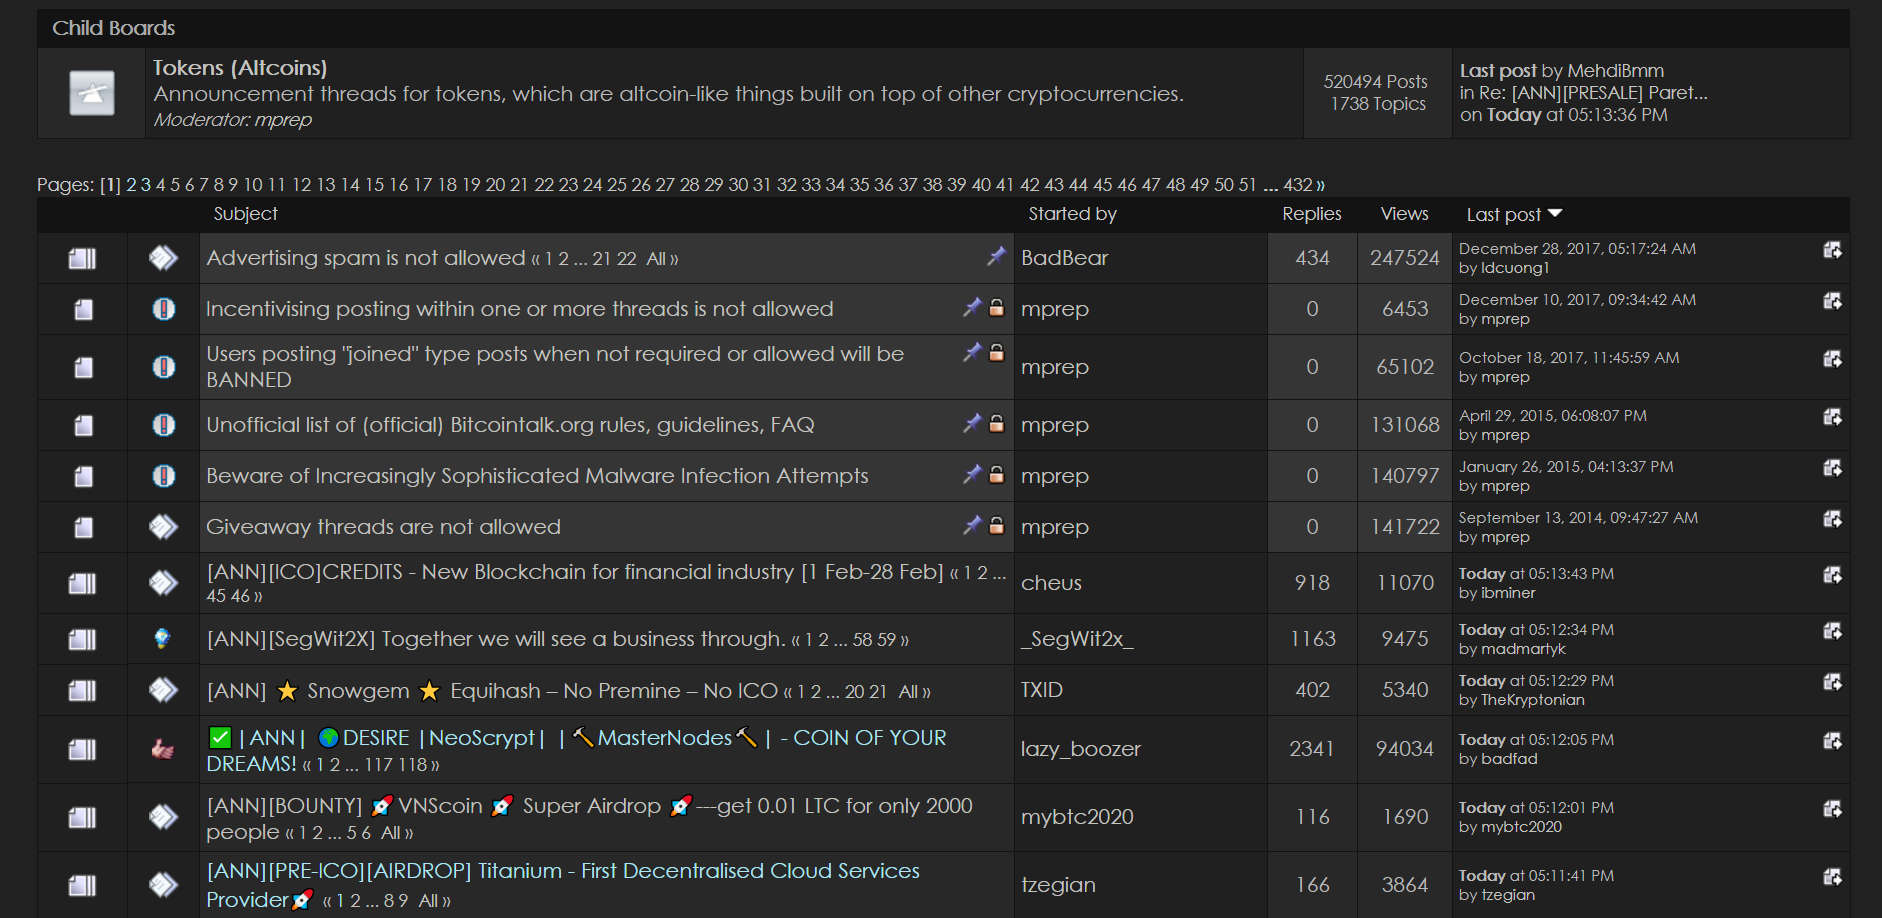The width and height of the screenshot is (1882, 918).
Task: Click the green checkmark emoji in the DESIRE title
Action: click(219, 737)
